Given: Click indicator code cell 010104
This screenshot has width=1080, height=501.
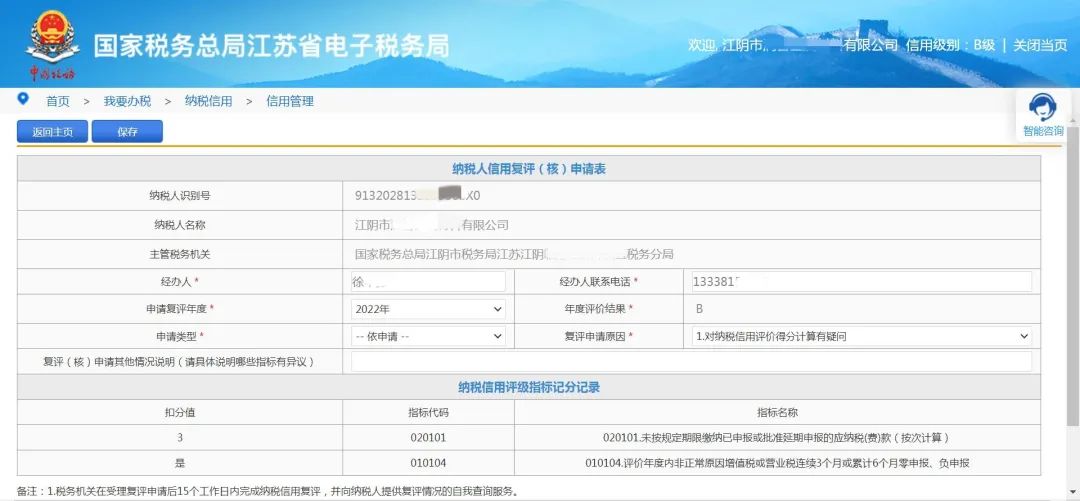Looking at the screenshot, I should pyautogui.click(x=428, y=463).
